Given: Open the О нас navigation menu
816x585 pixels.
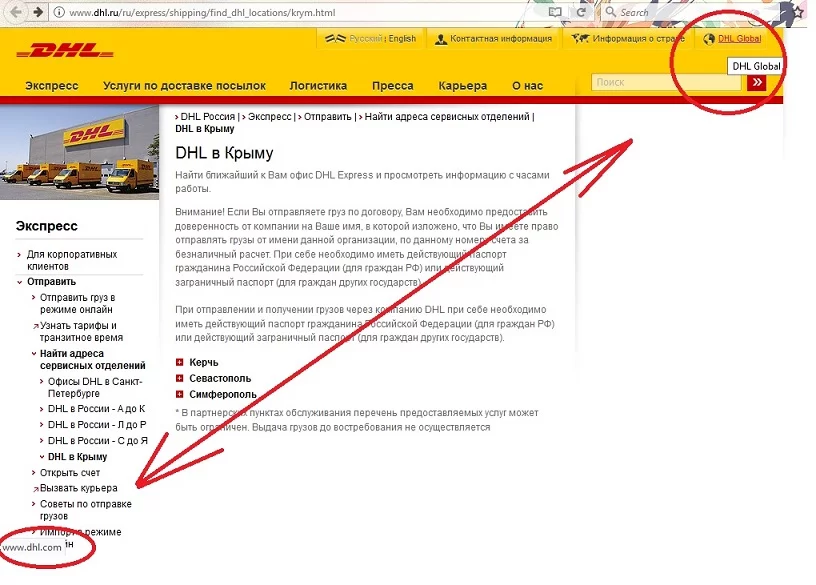Looking at the screenshot, I should (x=527, y=86).
